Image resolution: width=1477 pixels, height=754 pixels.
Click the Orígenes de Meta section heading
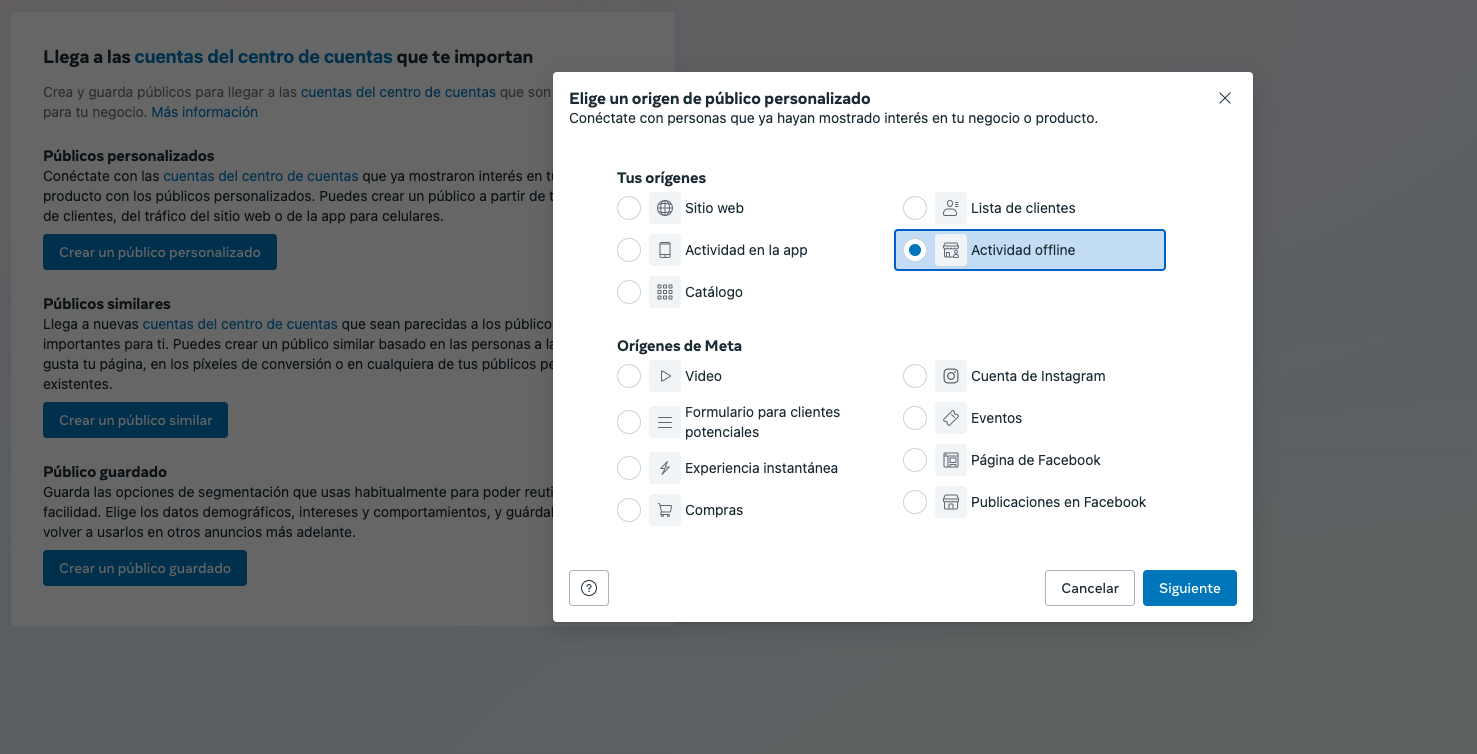[x=679, y=346]
